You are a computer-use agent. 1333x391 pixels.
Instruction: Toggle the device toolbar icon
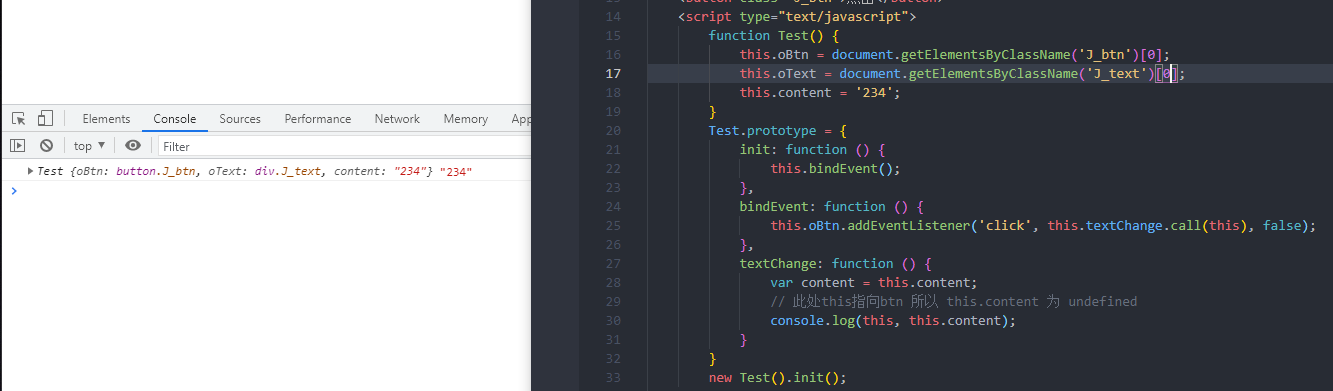pyautogui.click(x=45, y=119)
